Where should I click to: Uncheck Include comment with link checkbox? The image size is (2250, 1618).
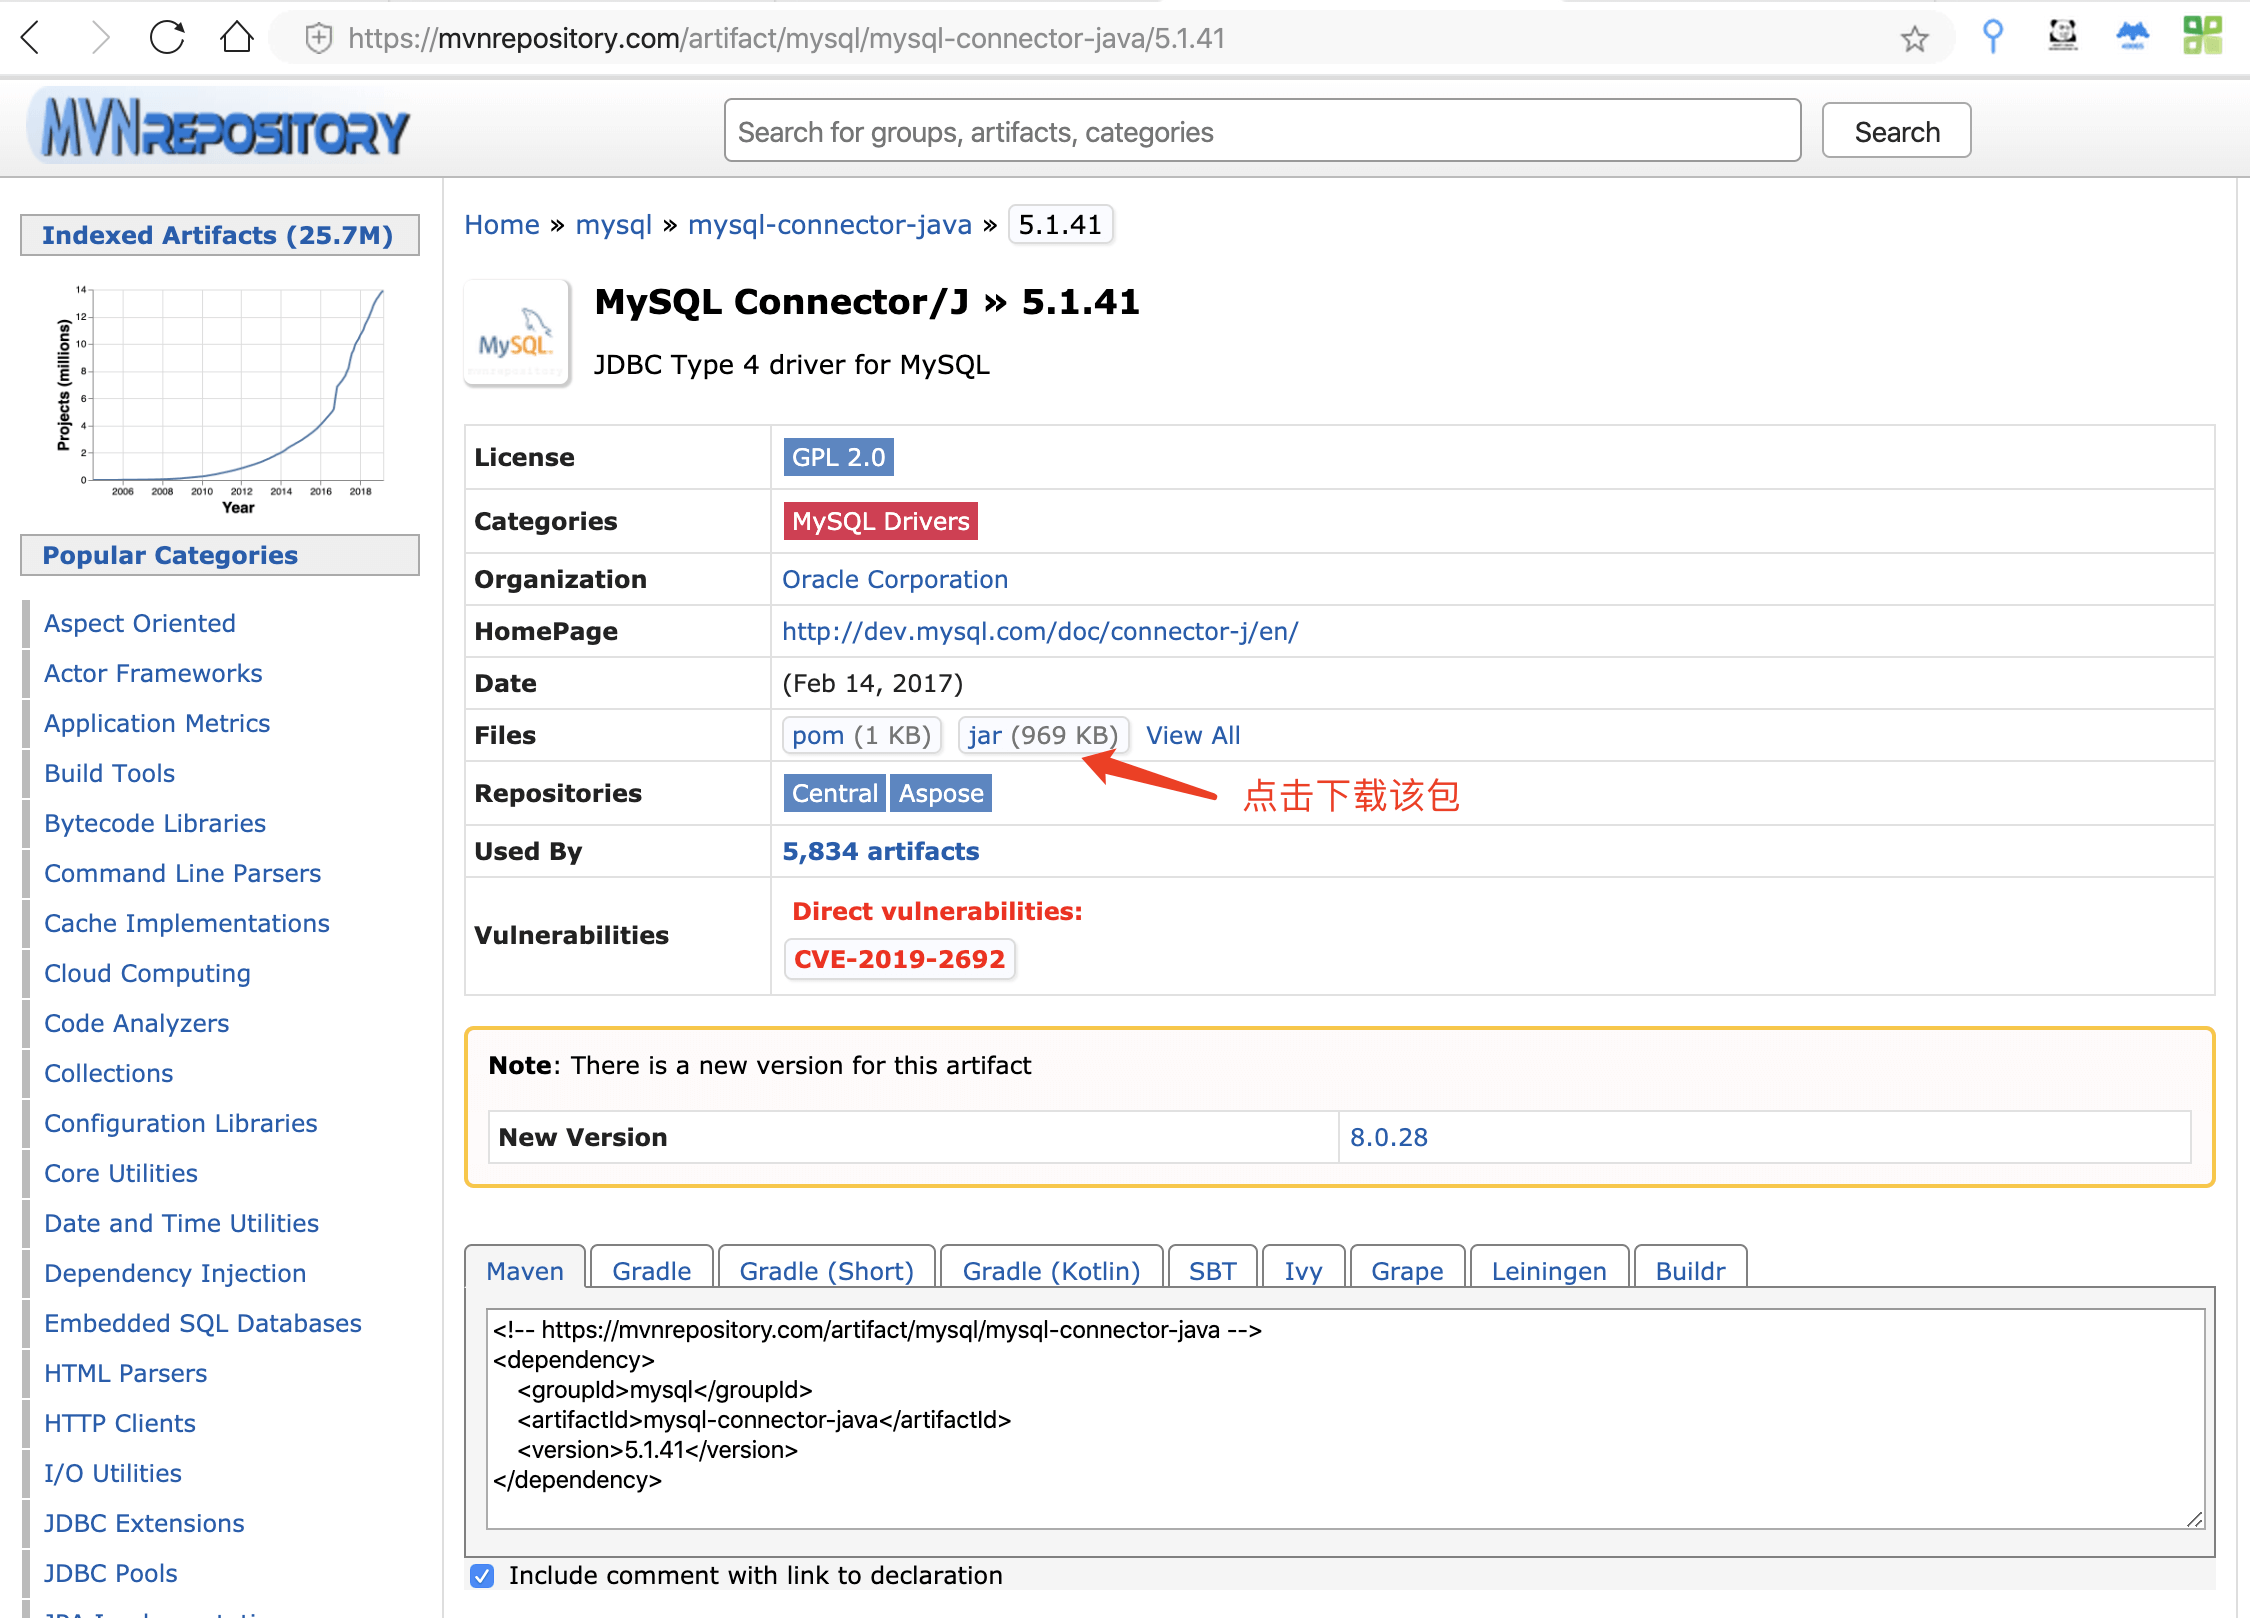(x=482, y=1575)
